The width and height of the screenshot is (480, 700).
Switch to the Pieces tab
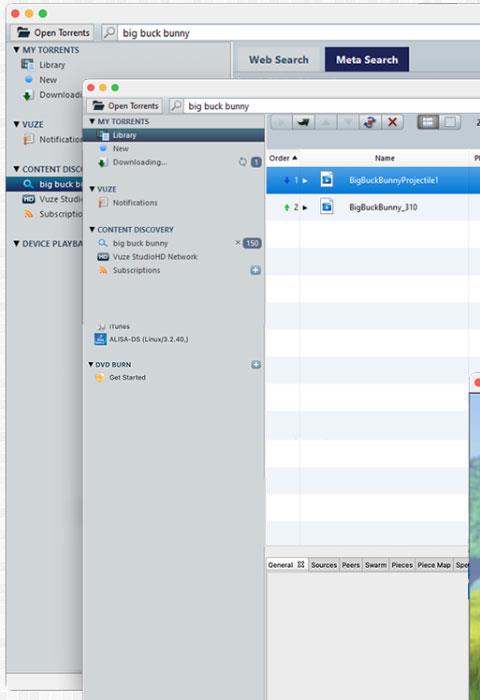coord(402,565)
